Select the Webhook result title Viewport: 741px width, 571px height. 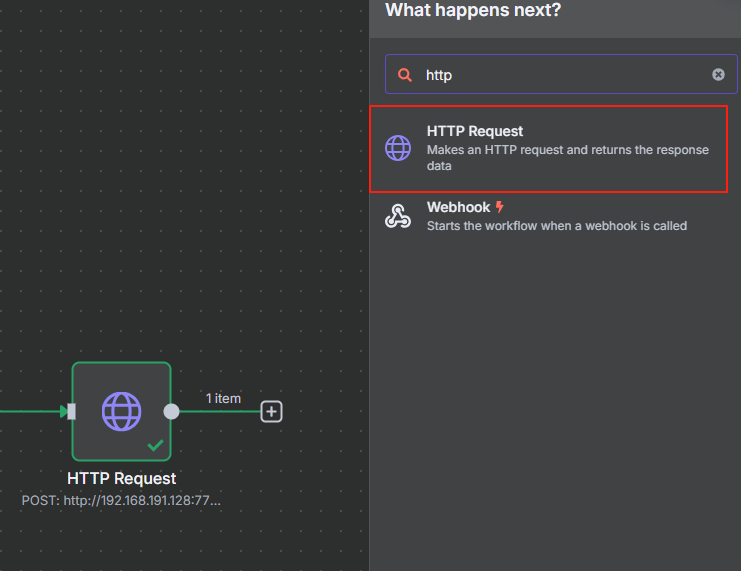pos(458,207)
